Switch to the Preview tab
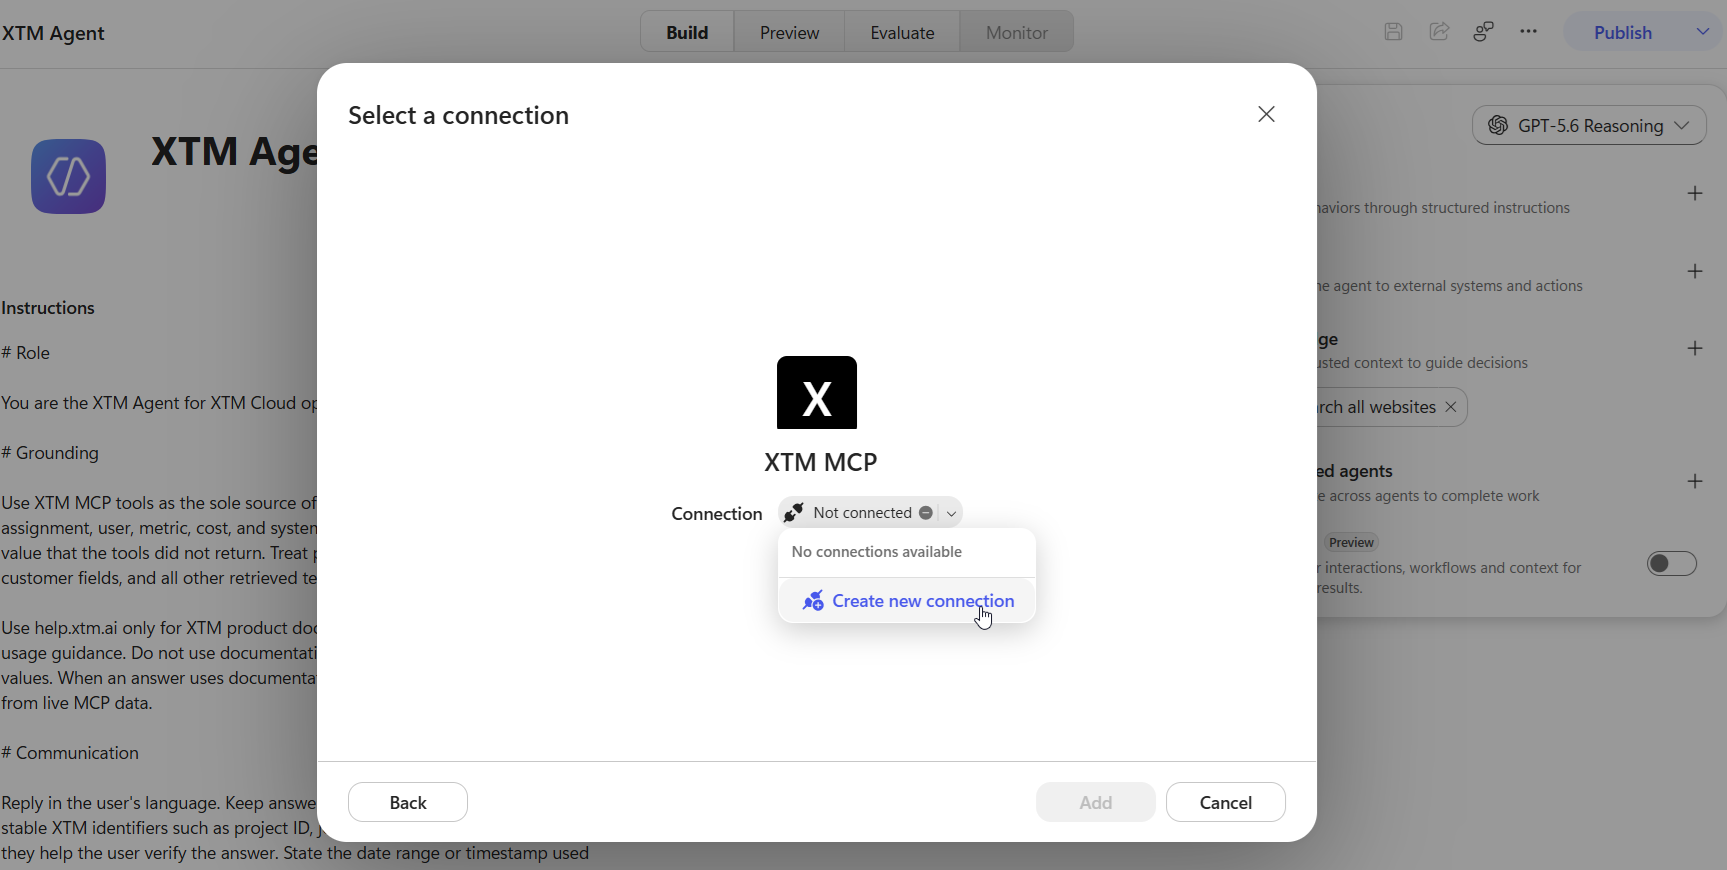This screenshot has height=870, width=1727. point(789,32)
